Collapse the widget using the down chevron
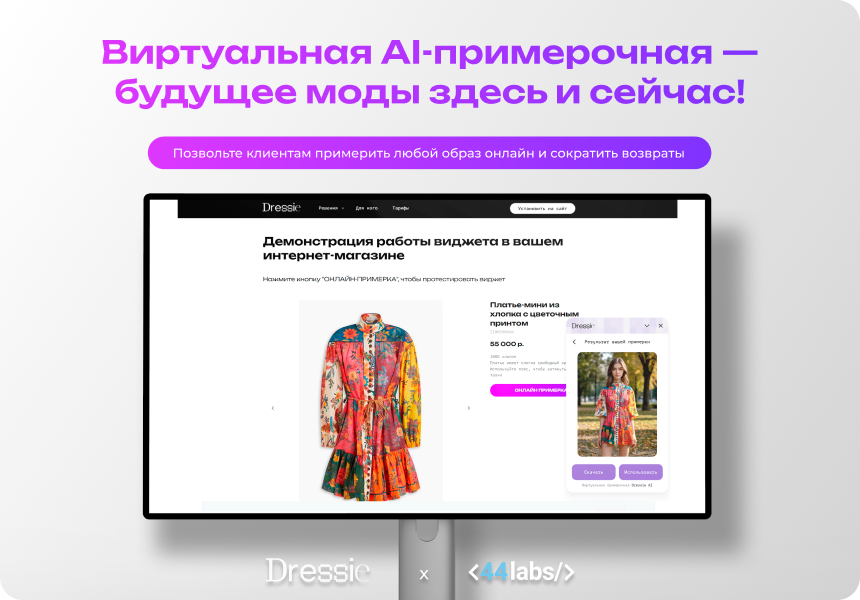Screen dimensions: 860x600 tap(646, 325)
